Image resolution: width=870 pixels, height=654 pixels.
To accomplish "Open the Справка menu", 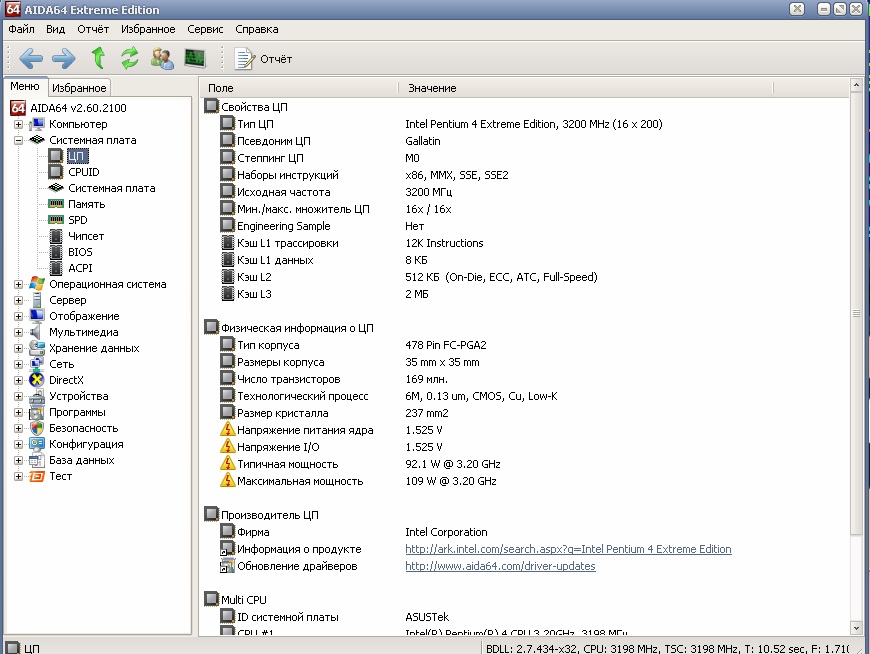I will pyautogui.click(x=257, y=29).
